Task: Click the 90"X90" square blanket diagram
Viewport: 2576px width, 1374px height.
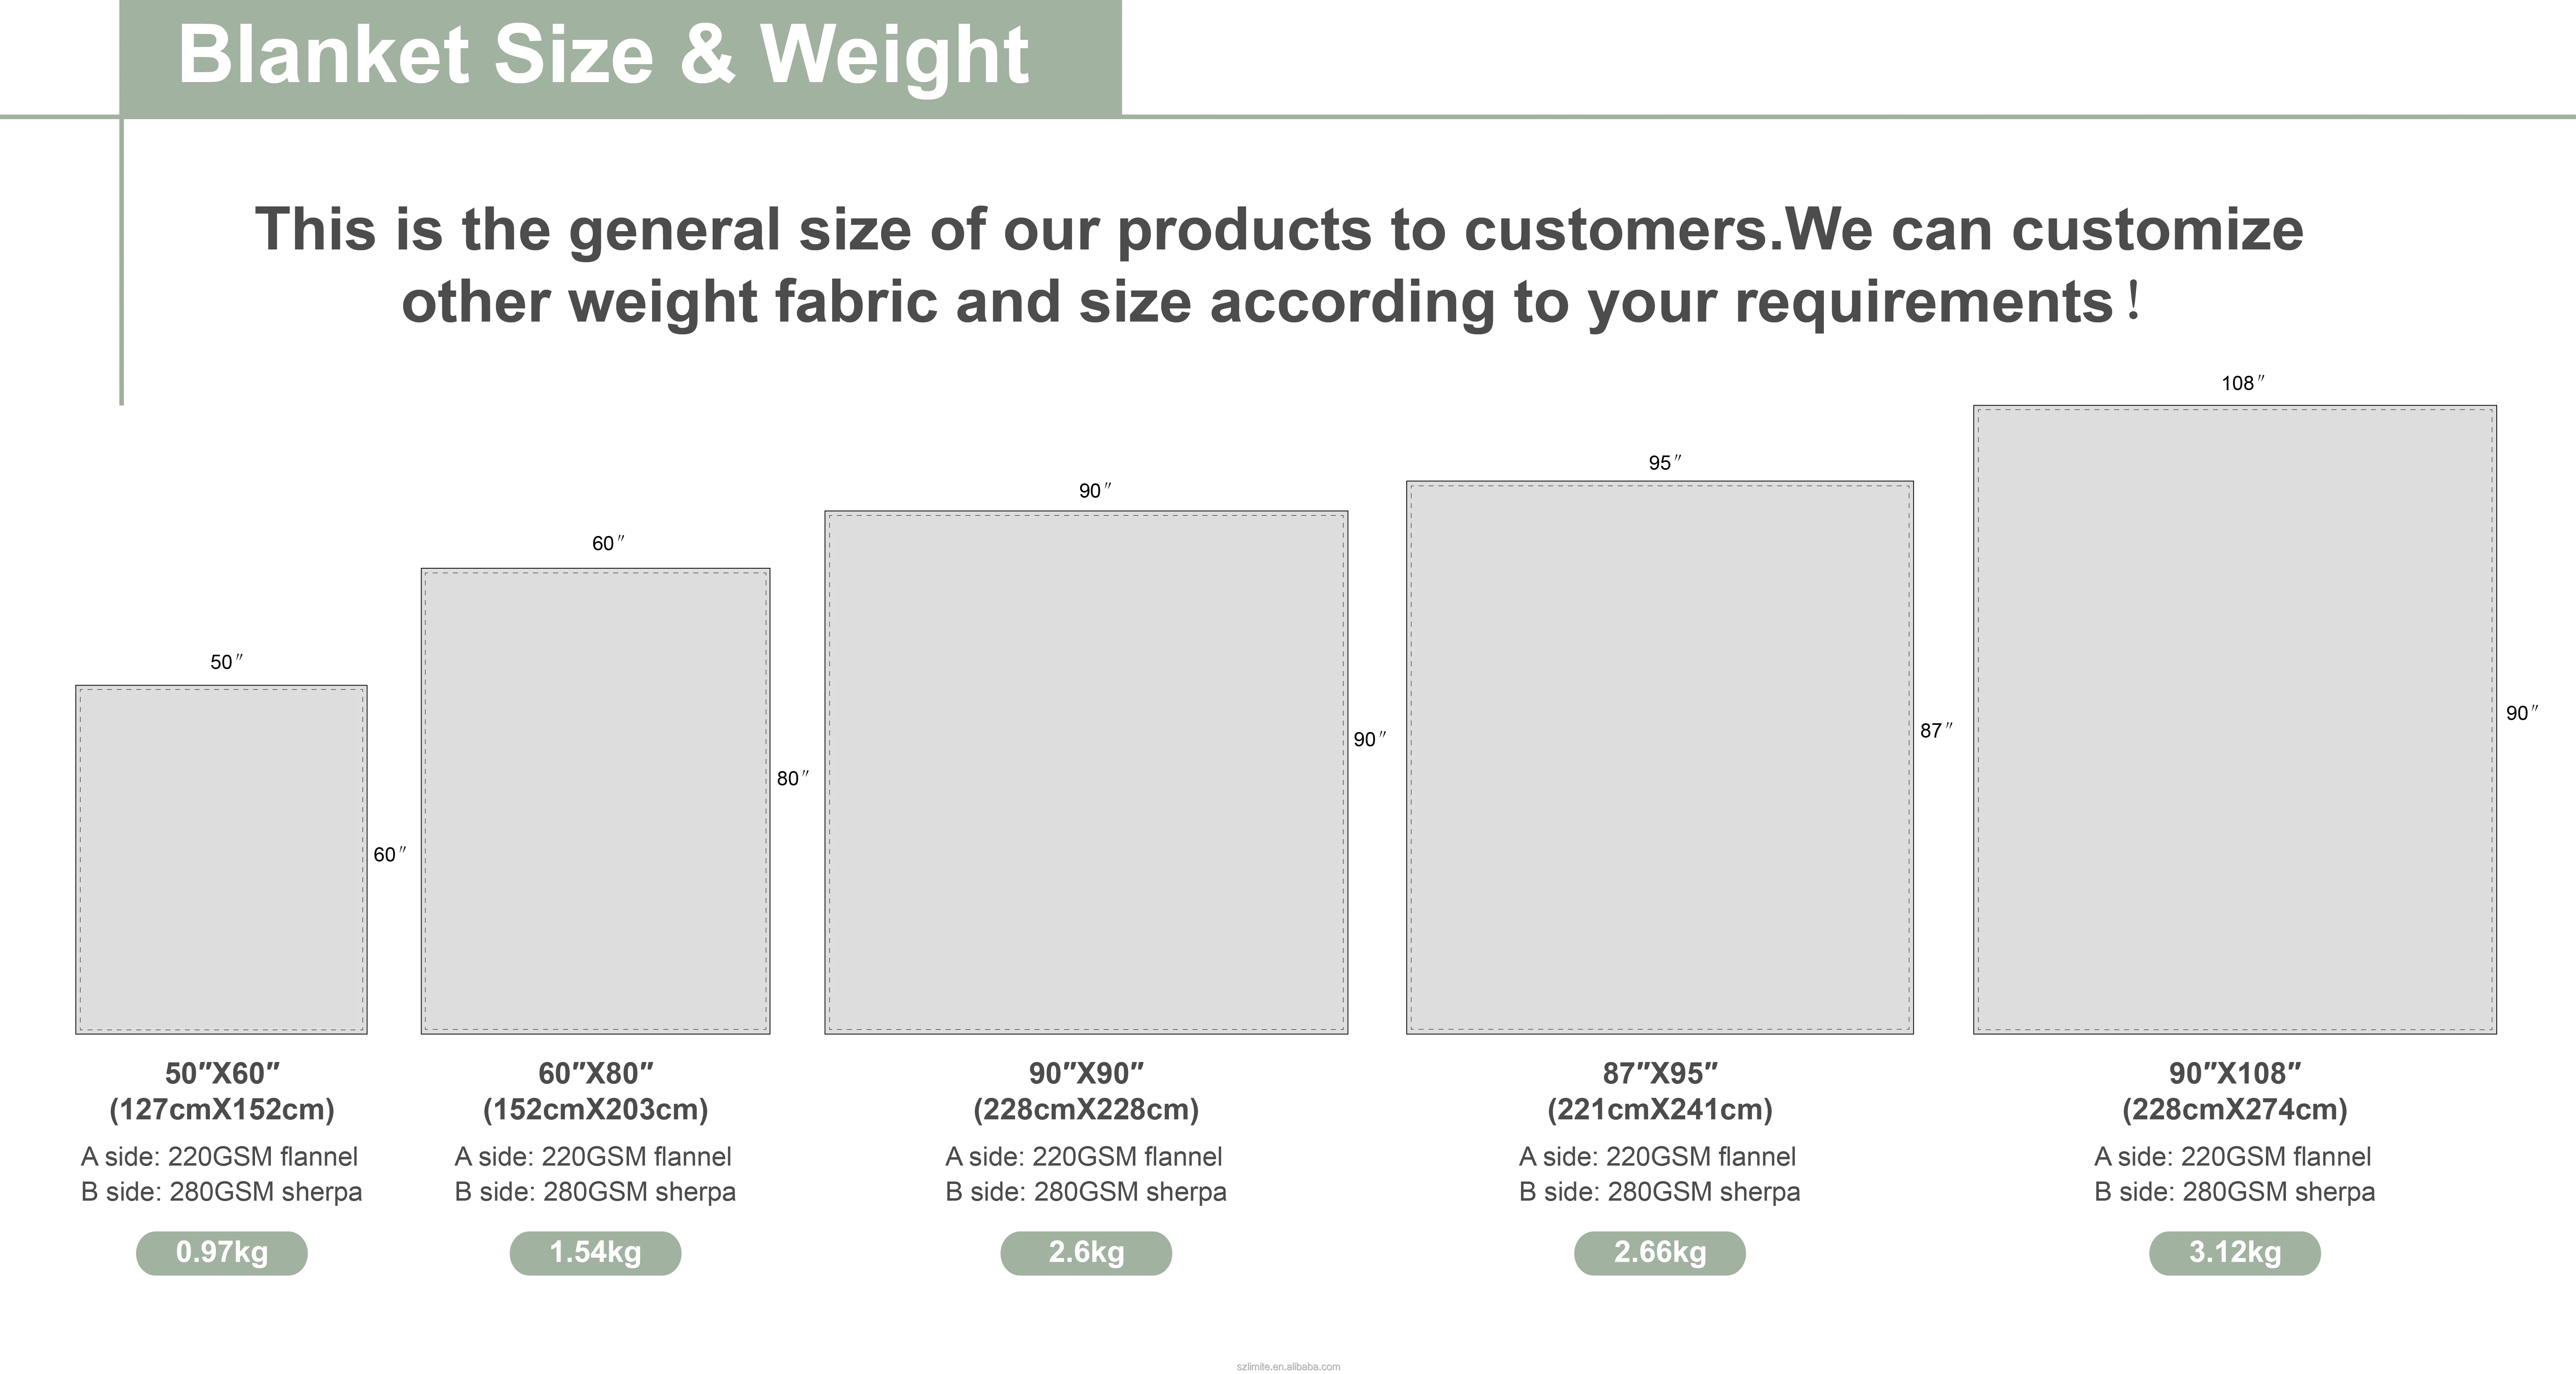Action: point(1086,772)
